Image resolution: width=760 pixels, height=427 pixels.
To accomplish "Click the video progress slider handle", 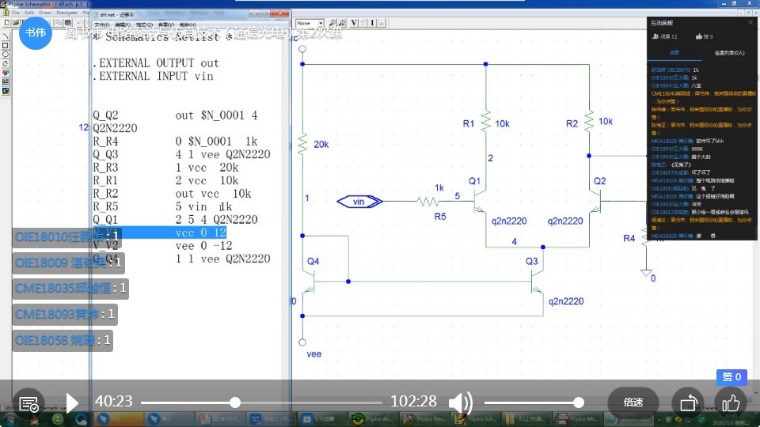I will click(235, 402).
